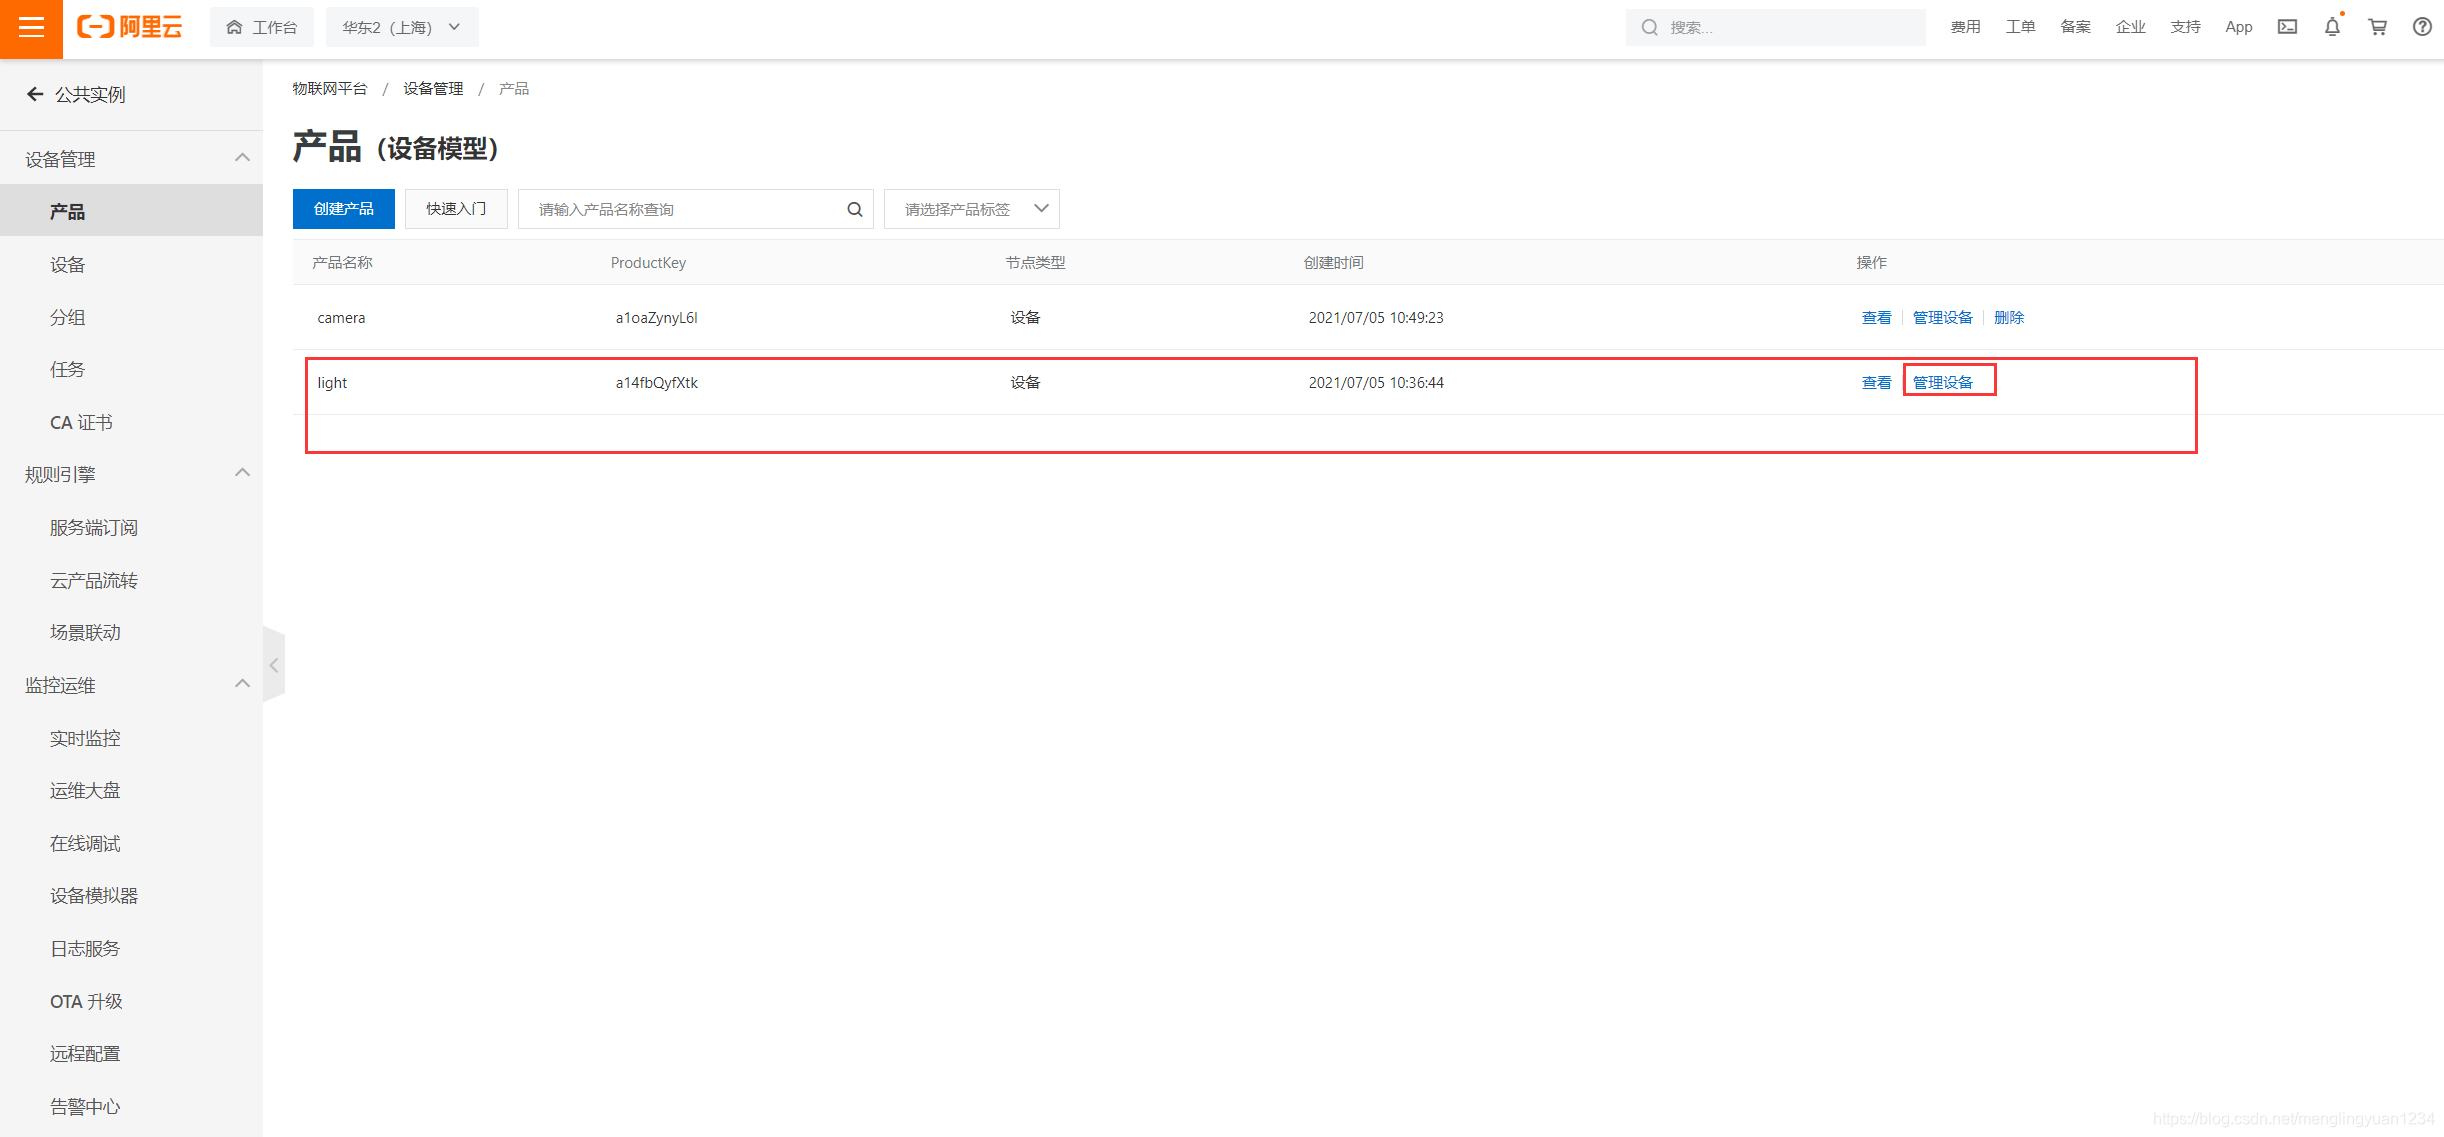Screen dimensions: 2444x1137
Task: Open 费用 in the top menu
Action: coord(1964,27)
